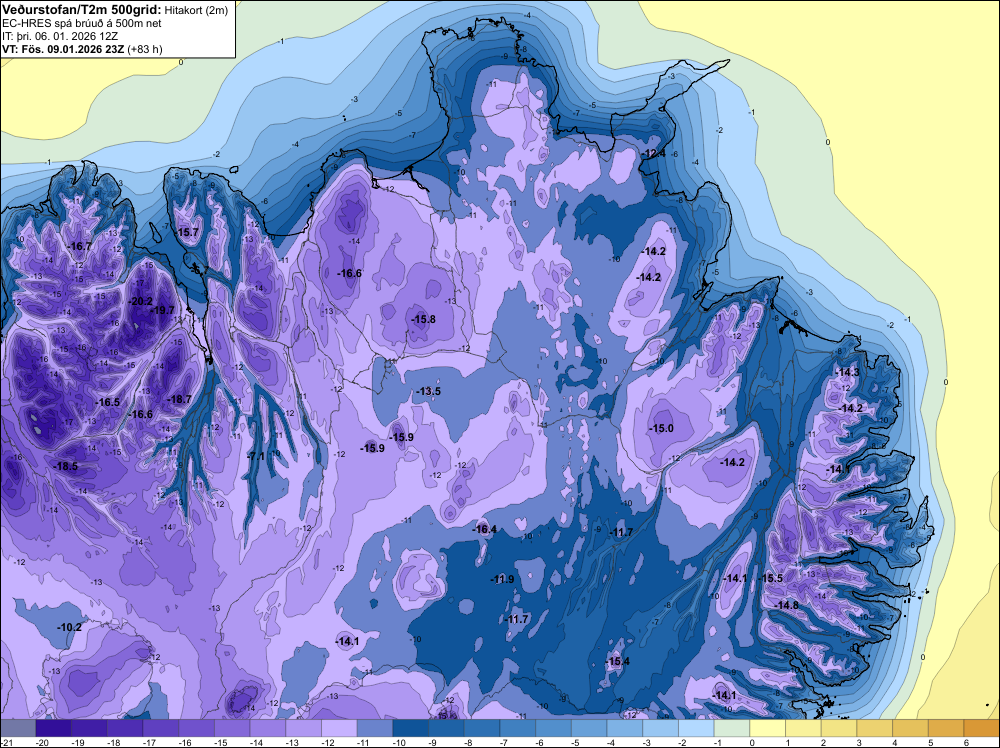Click the -13.5 temperature label
1000x748 pixels.
pos(429,391)
